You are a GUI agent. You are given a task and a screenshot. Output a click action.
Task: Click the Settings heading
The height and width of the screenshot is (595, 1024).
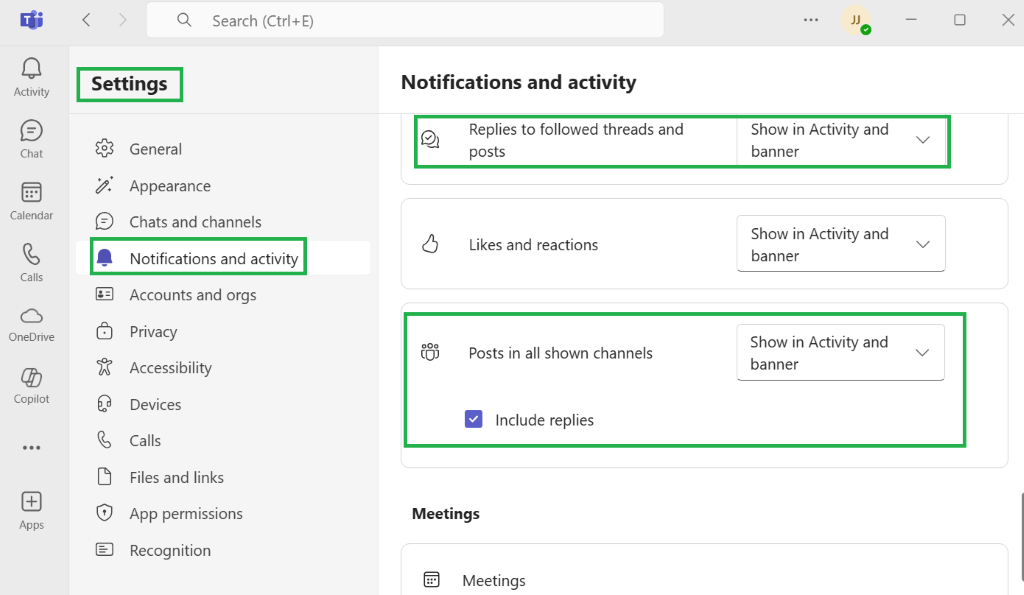pyautogui.click(x=129, y=84)
